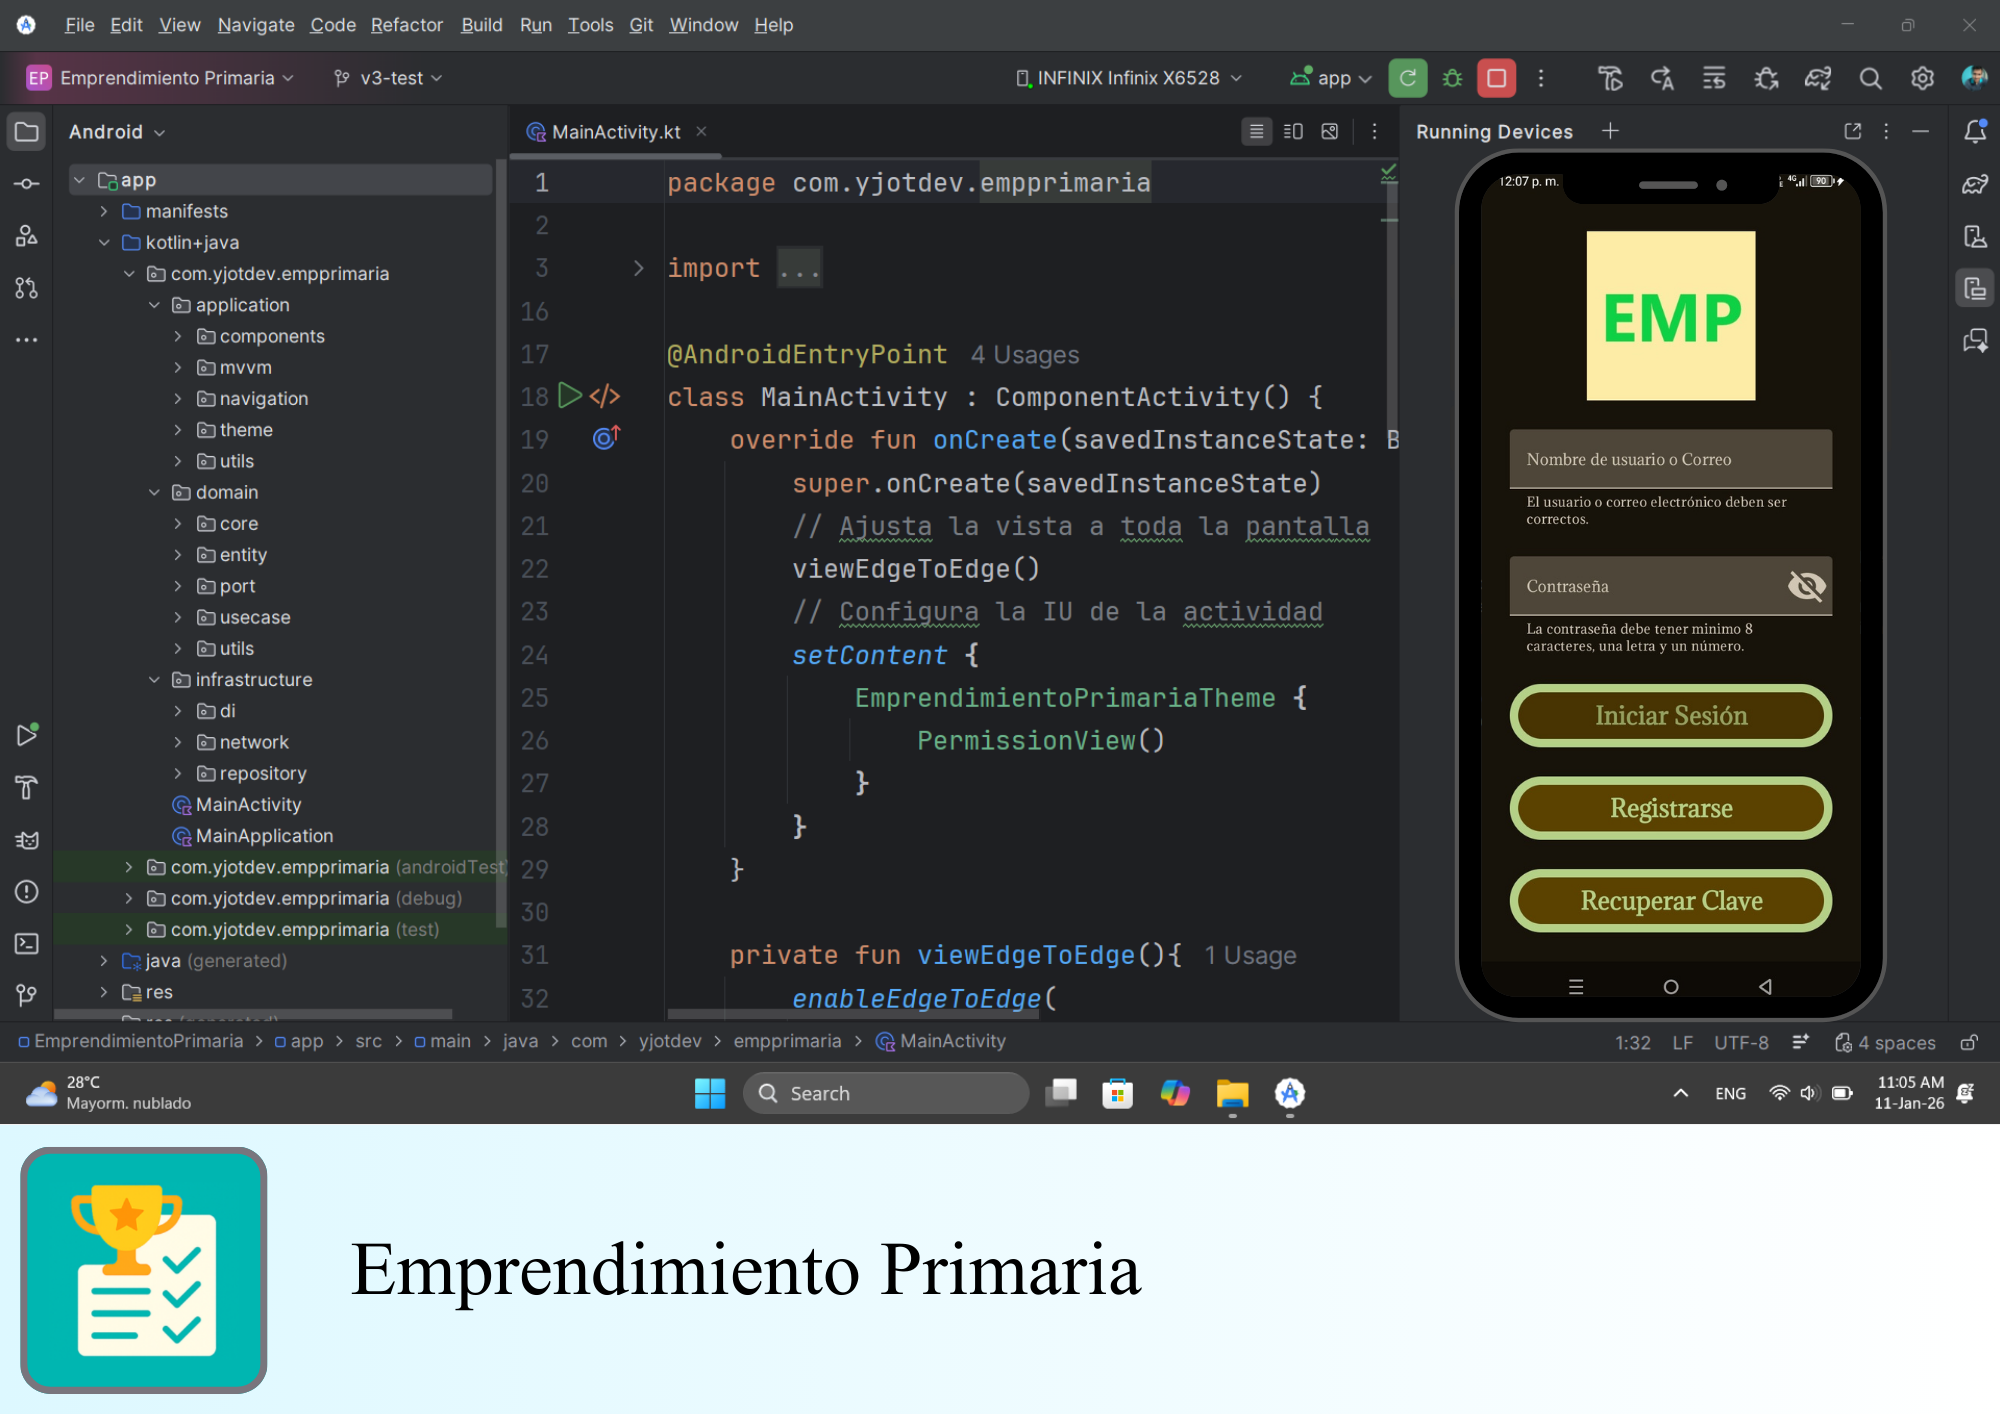Open the IDE Settings gear icon

1922,78
